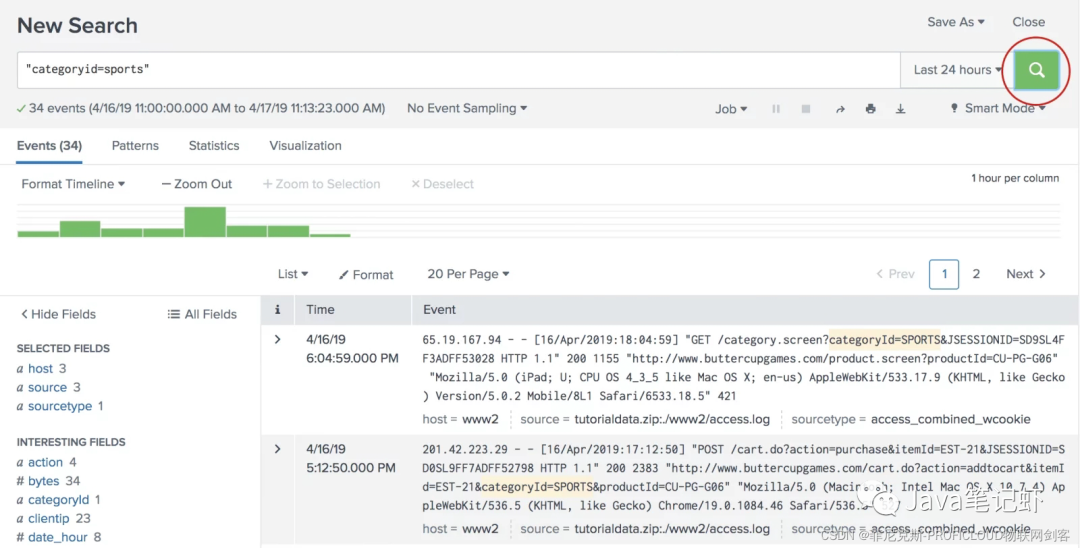
Task: Go to results page 2
Action: [x=976, y=274]
